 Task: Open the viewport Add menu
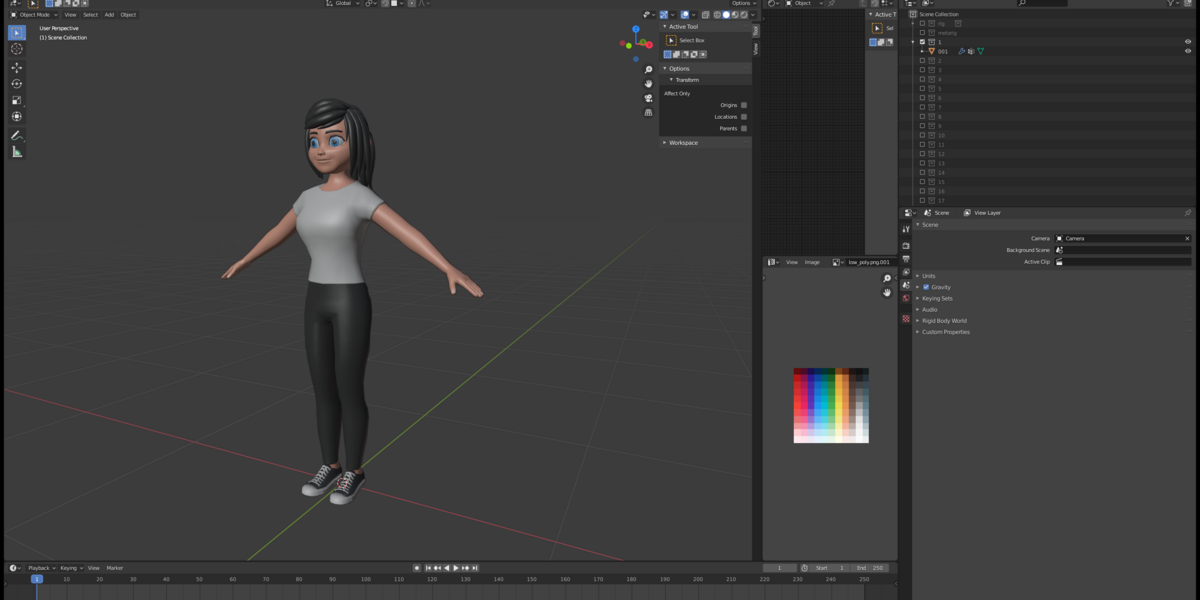click(x=109, y=15)
